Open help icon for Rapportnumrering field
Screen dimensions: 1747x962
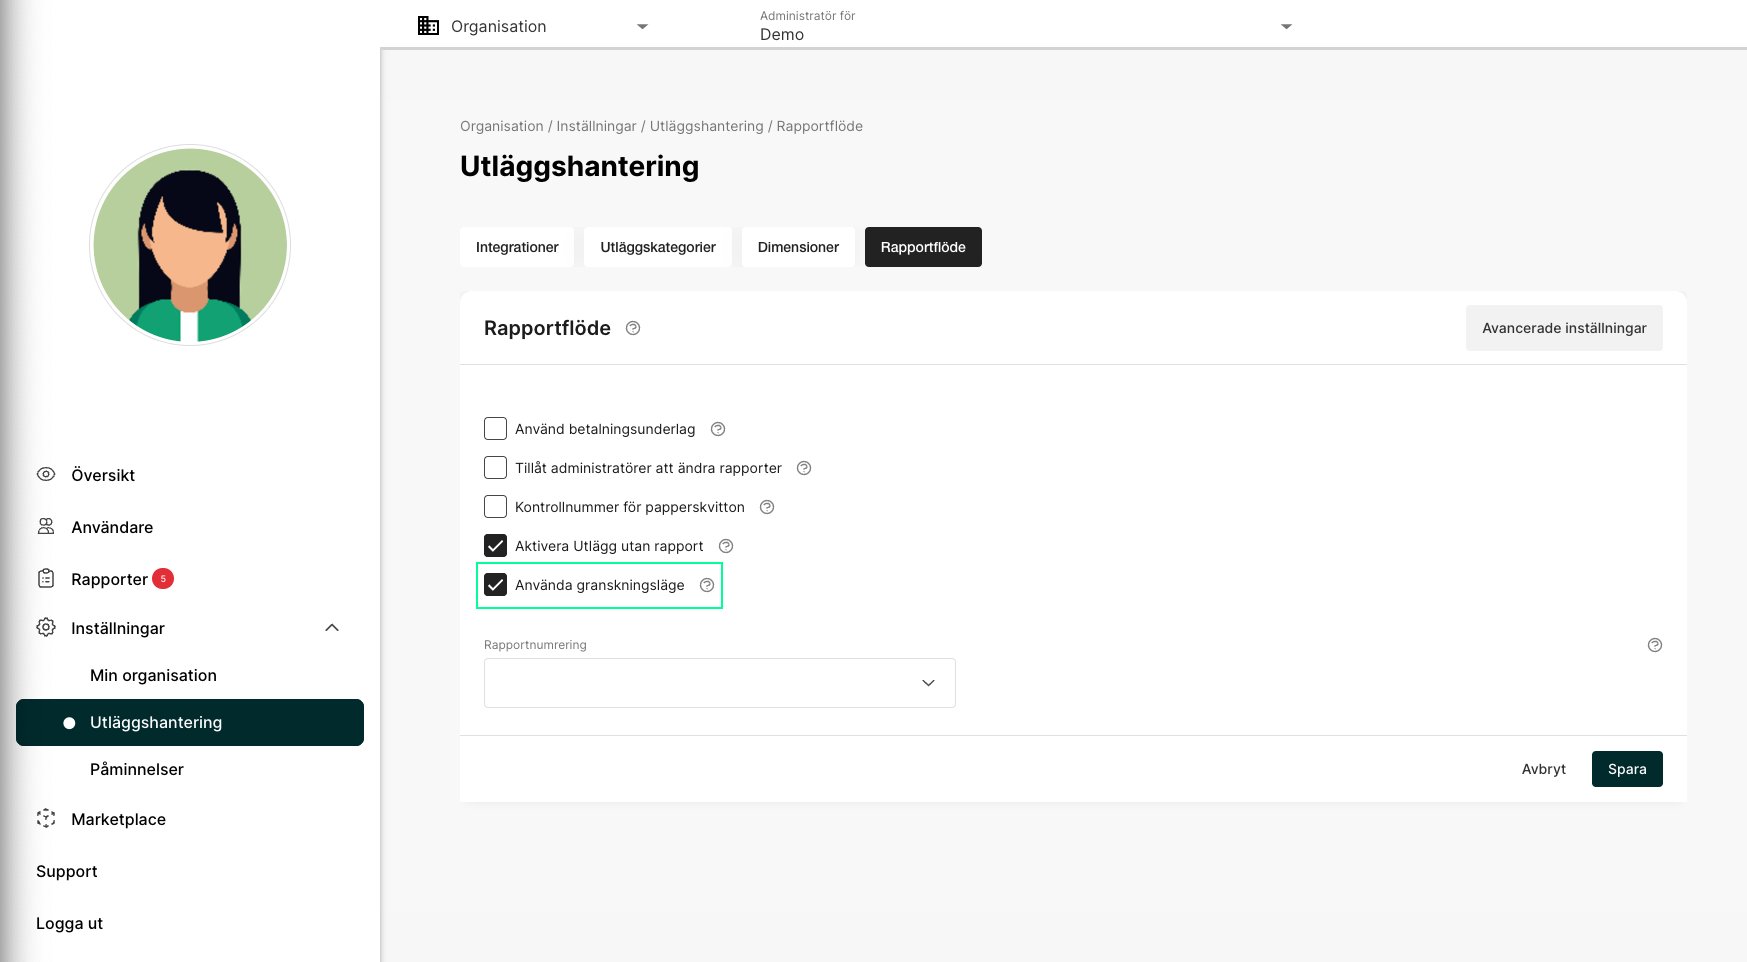(x=1655, y=645)
